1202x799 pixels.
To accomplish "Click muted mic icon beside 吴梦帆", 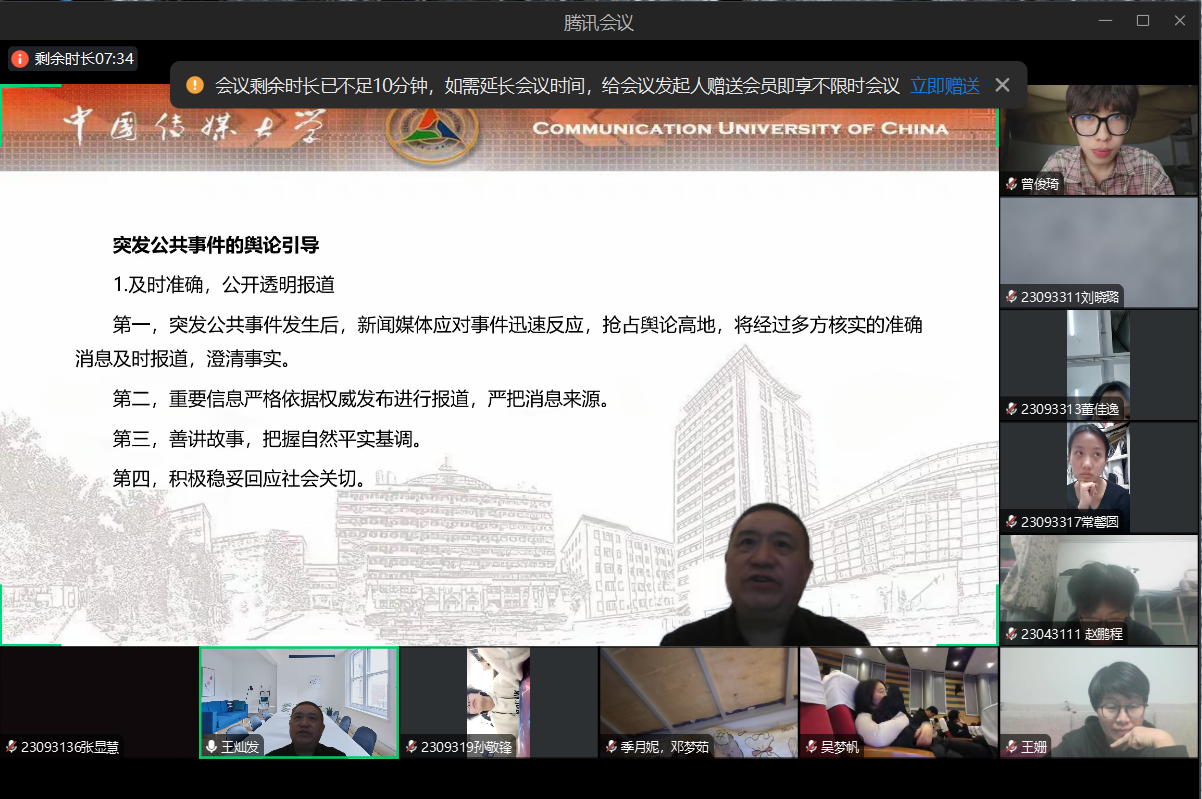I will [811, 747].
